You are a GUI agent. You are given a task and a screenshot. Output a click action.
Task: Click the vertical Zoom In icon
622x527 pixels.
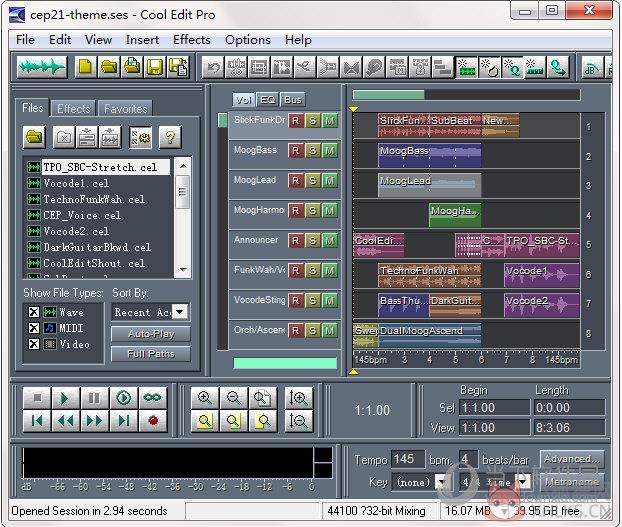click(299, 397)
